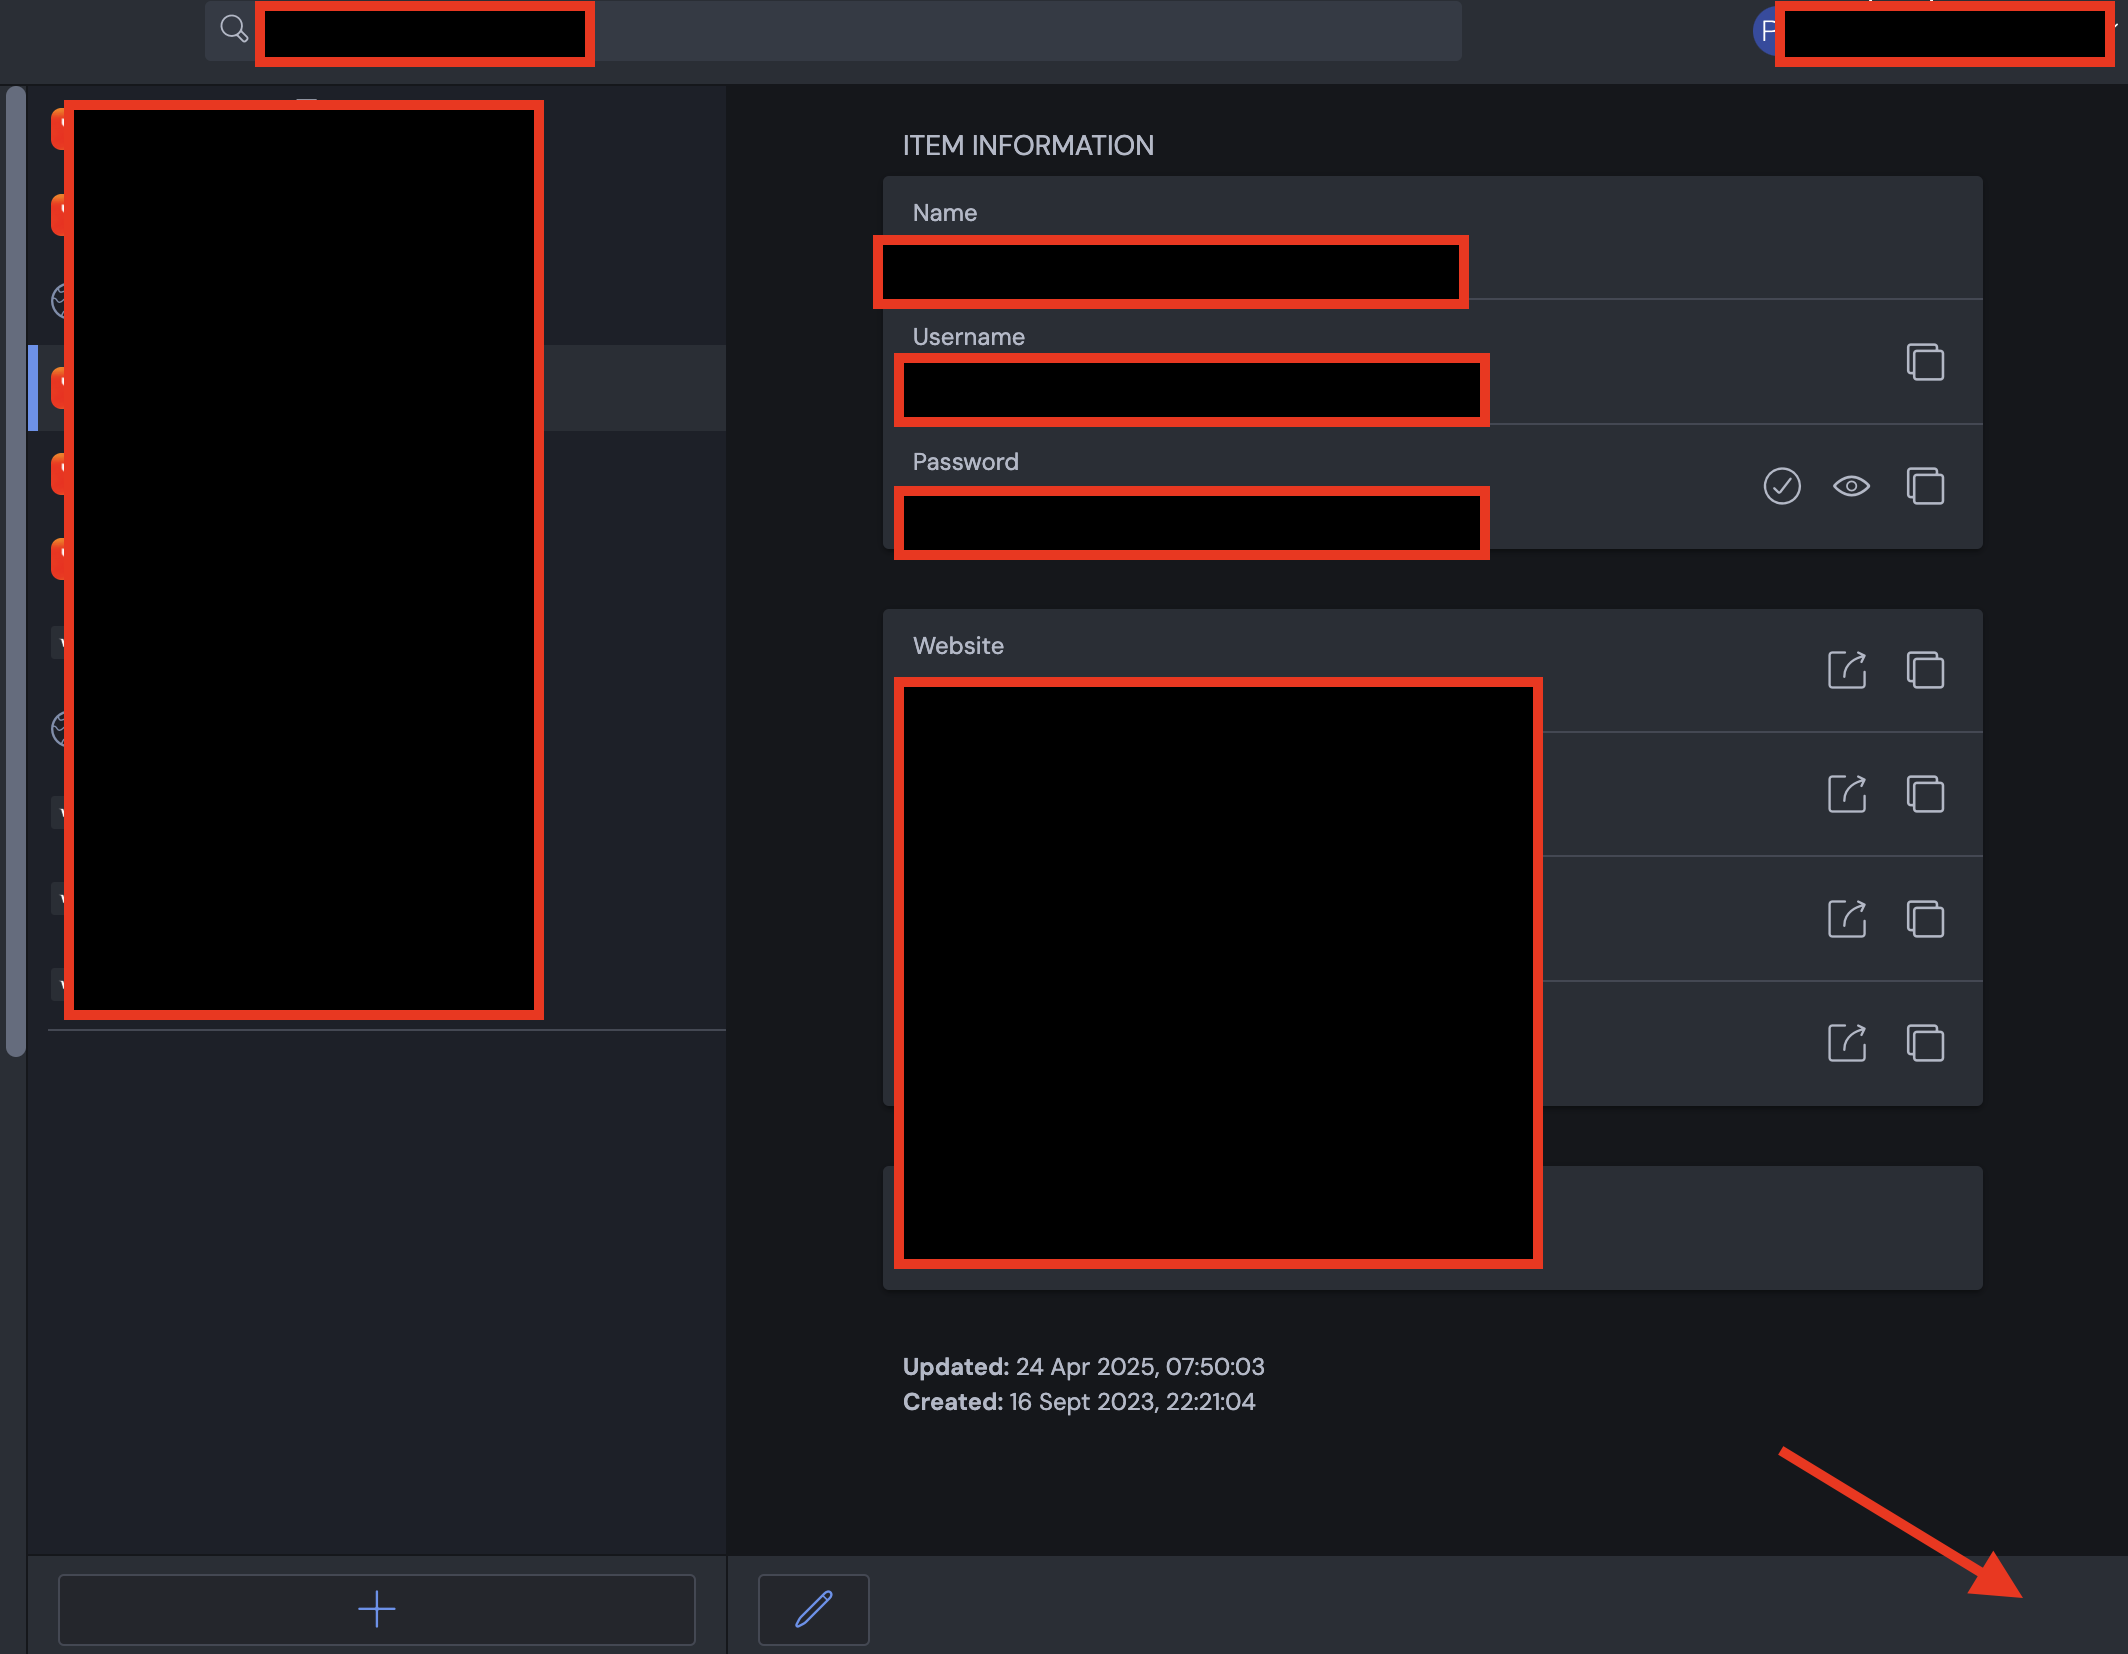Click the search magnifier icon

234,29
